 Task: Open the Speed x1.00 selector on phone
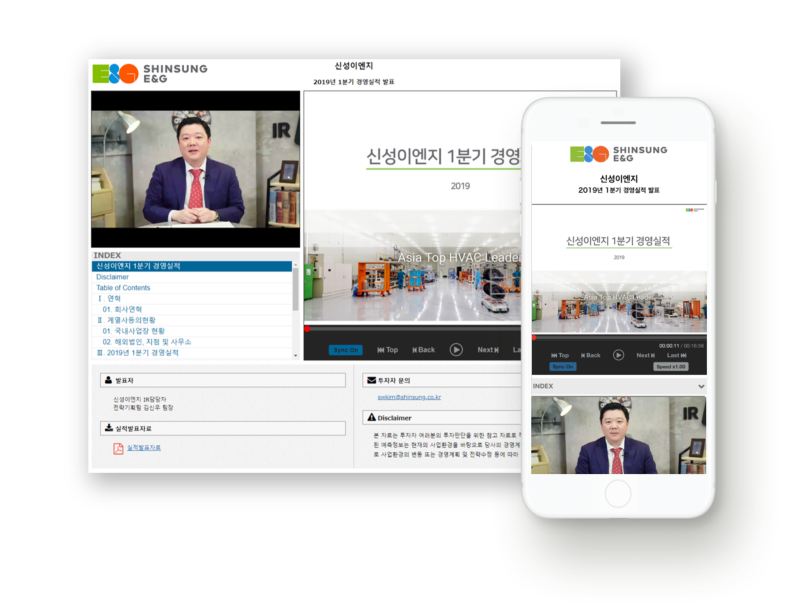671,367
